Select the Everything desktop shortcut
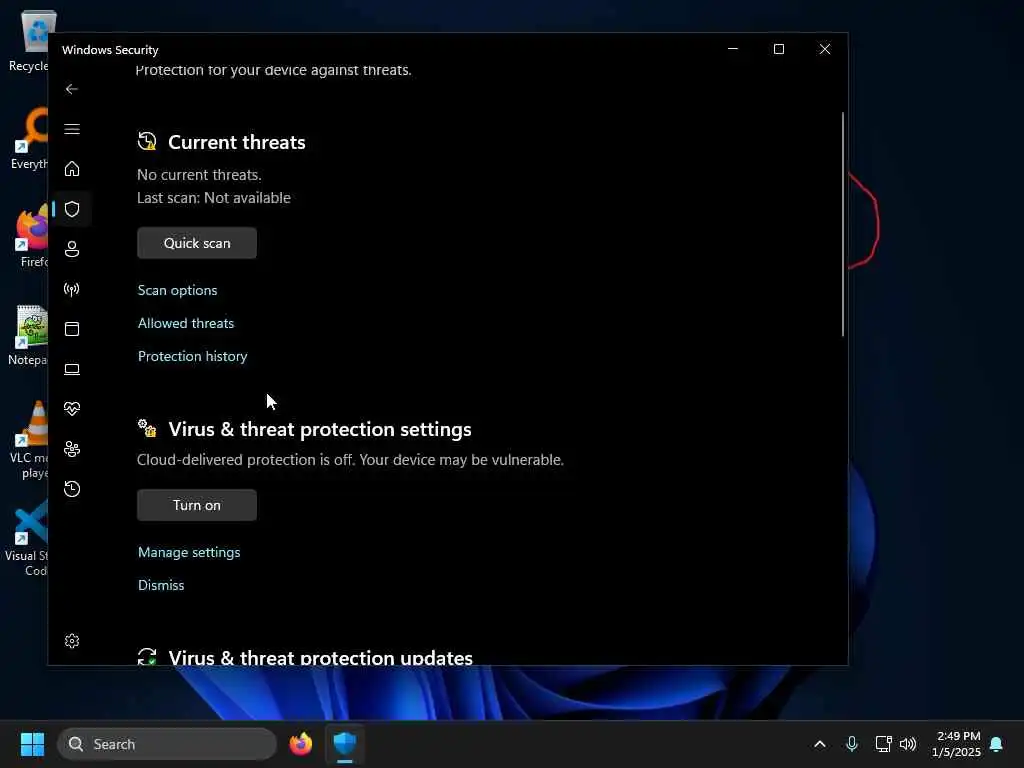 [29, 138]
